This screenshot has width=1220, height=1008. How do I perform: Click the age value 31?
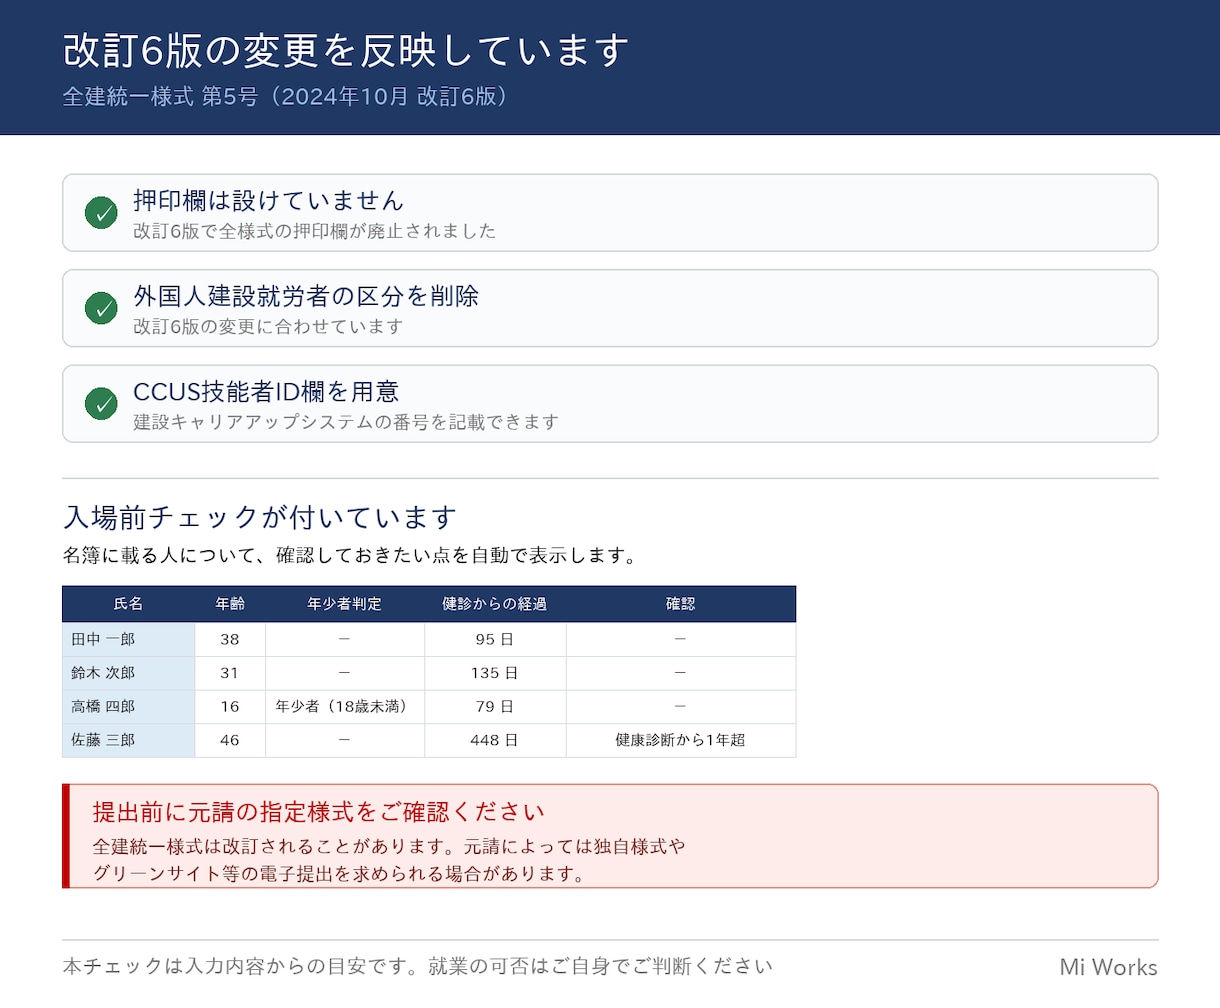pyautogui.click(x=230, y=673)
